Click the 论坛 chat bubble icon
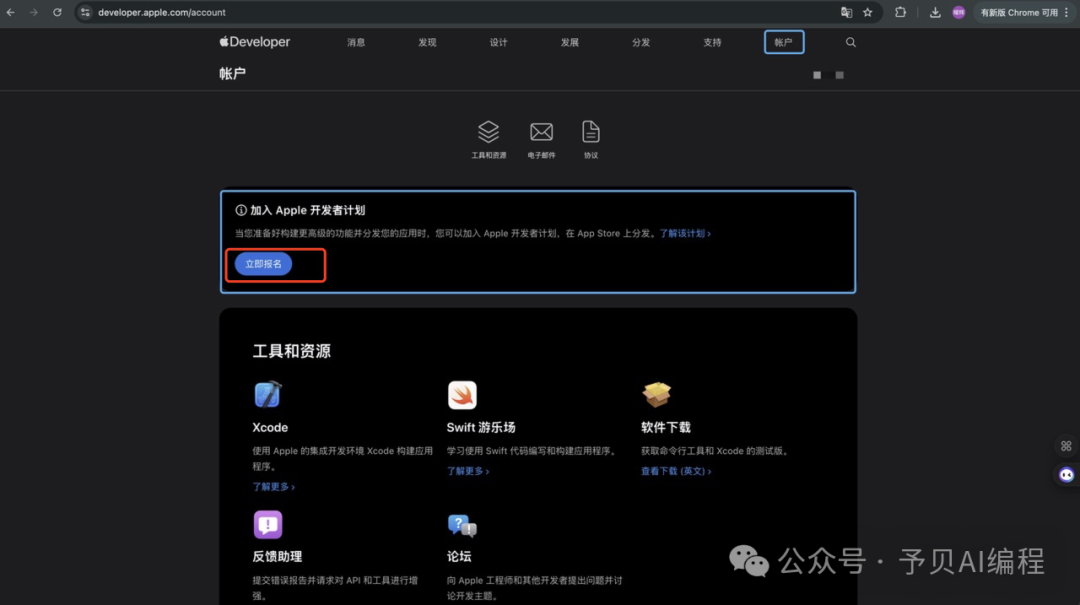 [462, 525]
